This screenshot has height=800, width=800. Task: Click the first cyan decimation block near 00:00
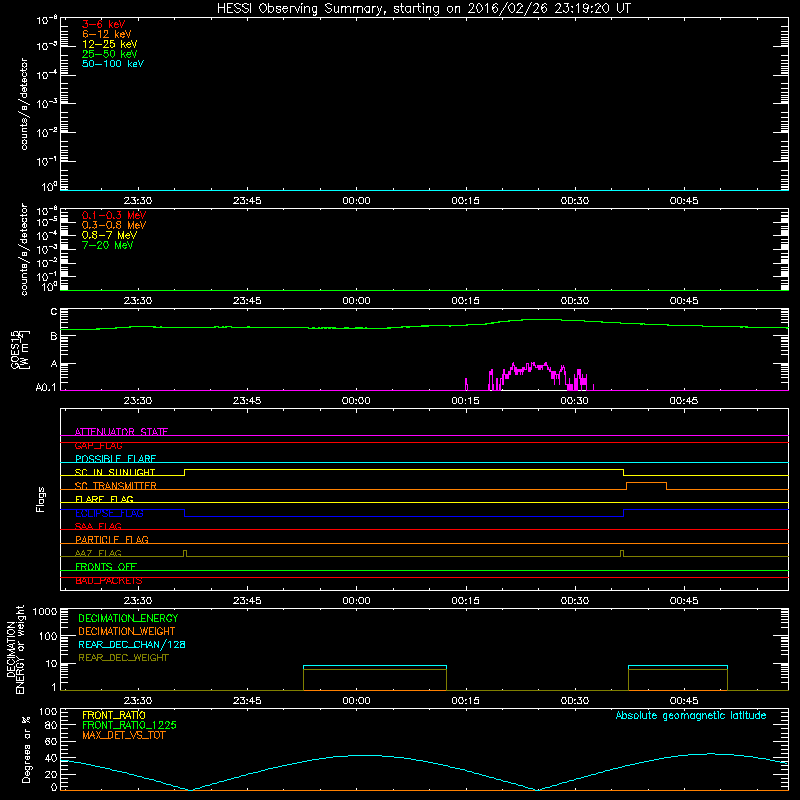[x=375, y=666]
